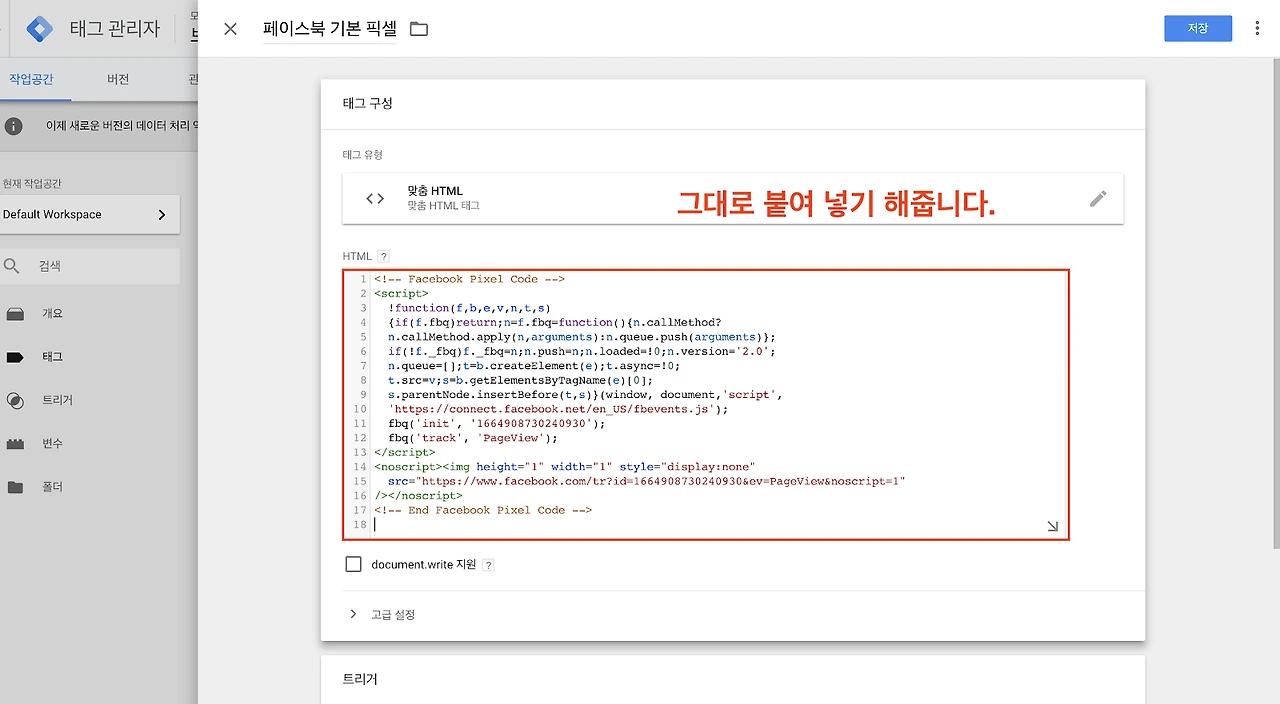Click the 태그 유형 label
Image resolution: width=1280 pixels, height=704 pixels.
pos(362,155)
